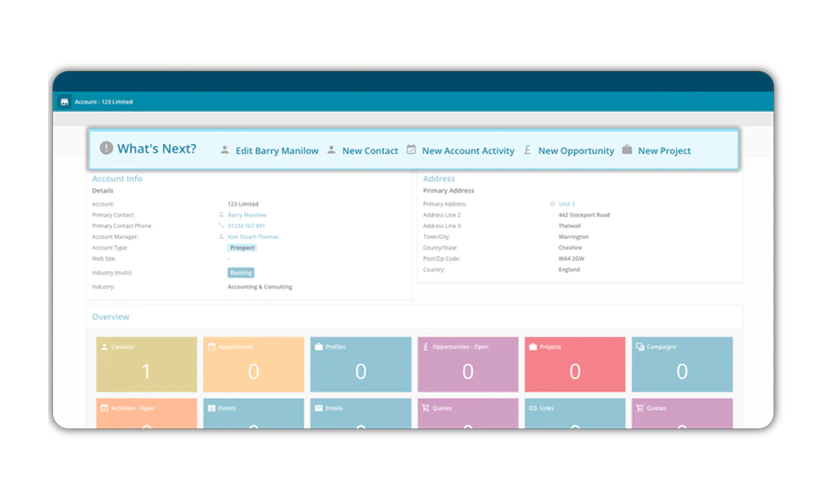The height and width of the screenshot is (500, 833).
Task: Open the red Projects overview tile
Action: click(x=575, y=365)
